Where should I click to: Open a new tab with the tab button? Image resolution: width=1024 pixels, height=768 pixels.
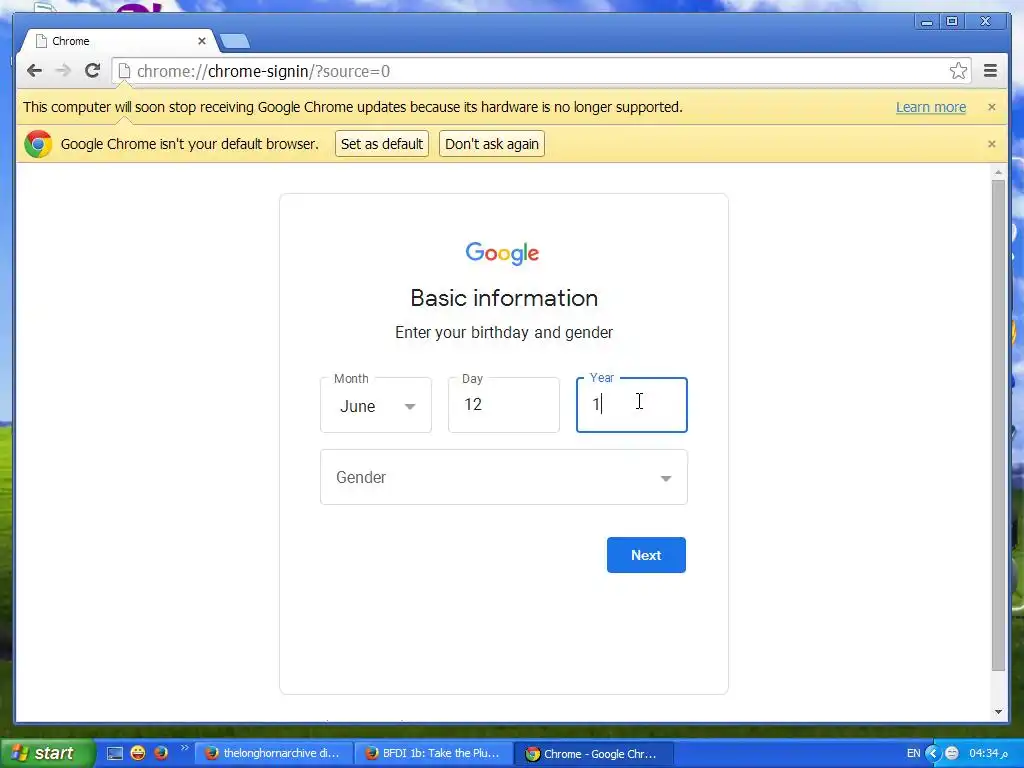point(234,41)
